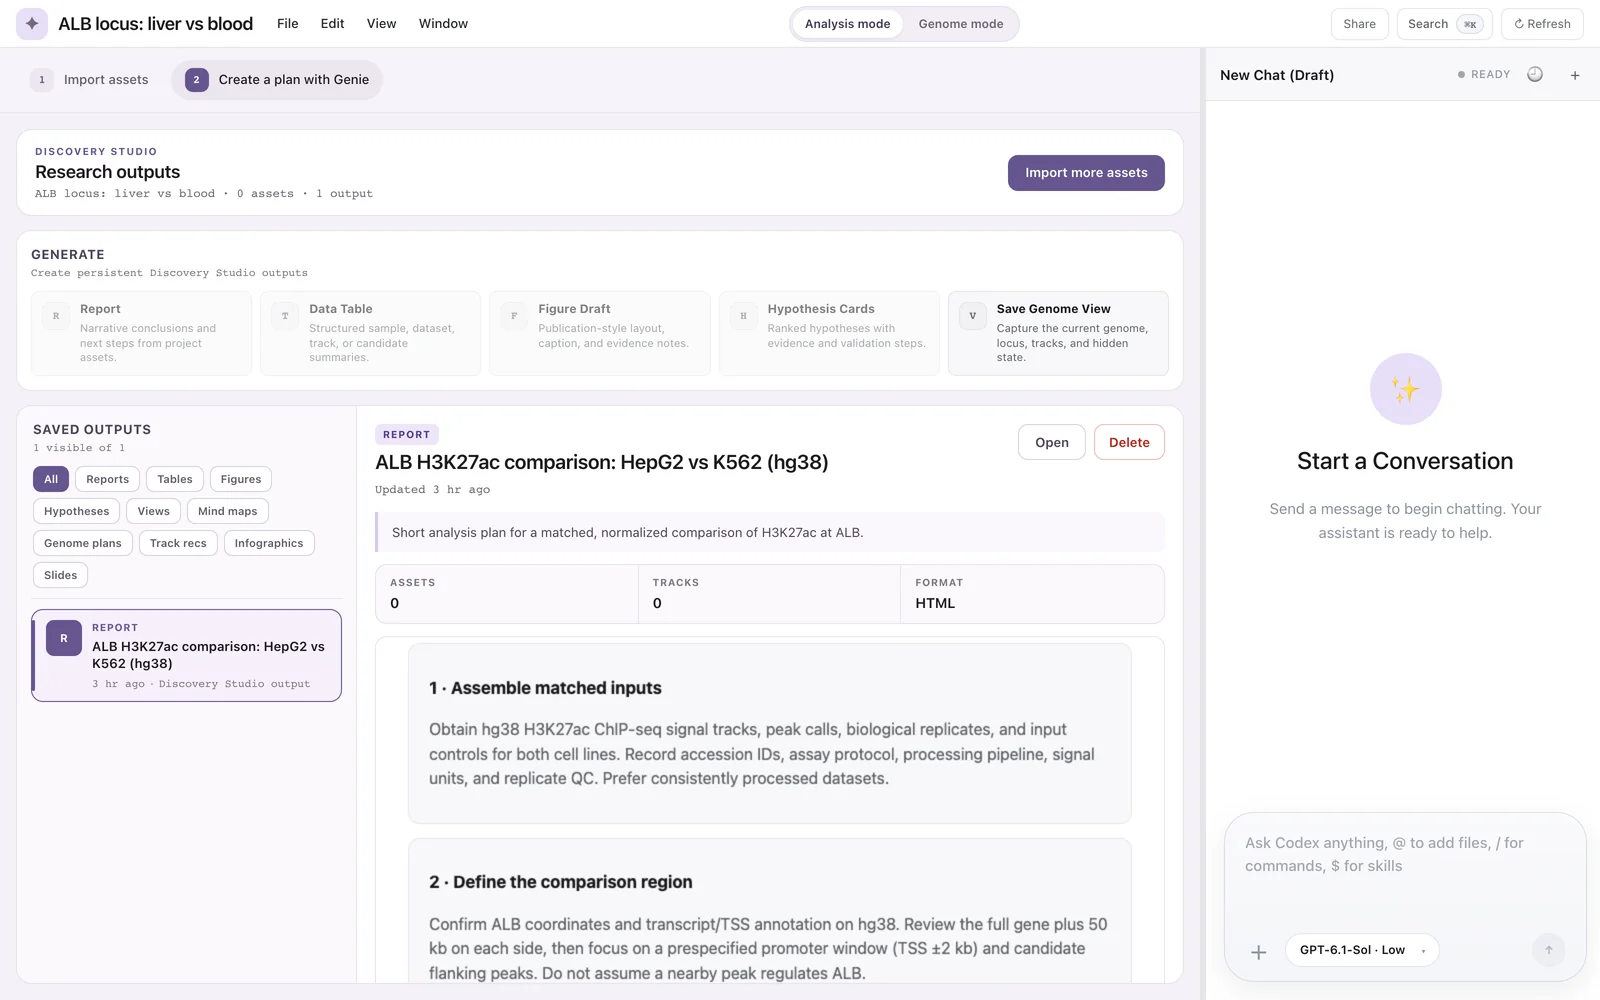Go to step 1 Import assets
Image resolution: width=1600 pixels, height=1000 pixels.
click(90, 80)
